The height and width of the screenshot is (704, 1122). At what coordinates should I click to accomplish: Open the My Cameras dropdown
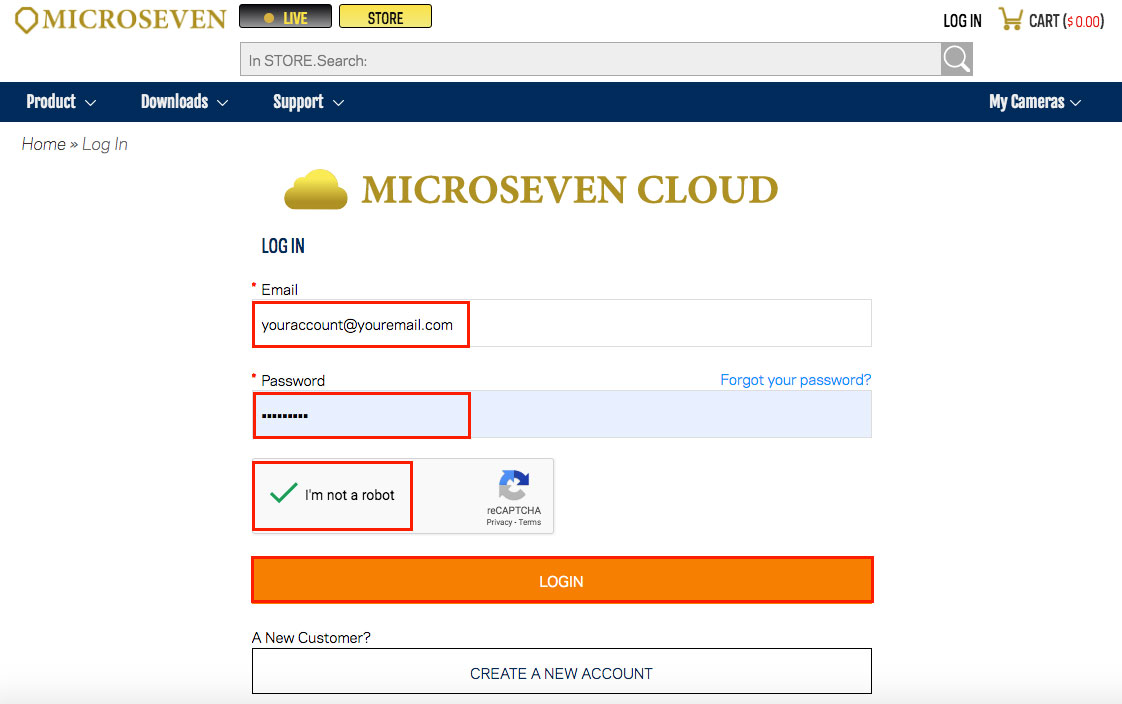[1035, 102]
